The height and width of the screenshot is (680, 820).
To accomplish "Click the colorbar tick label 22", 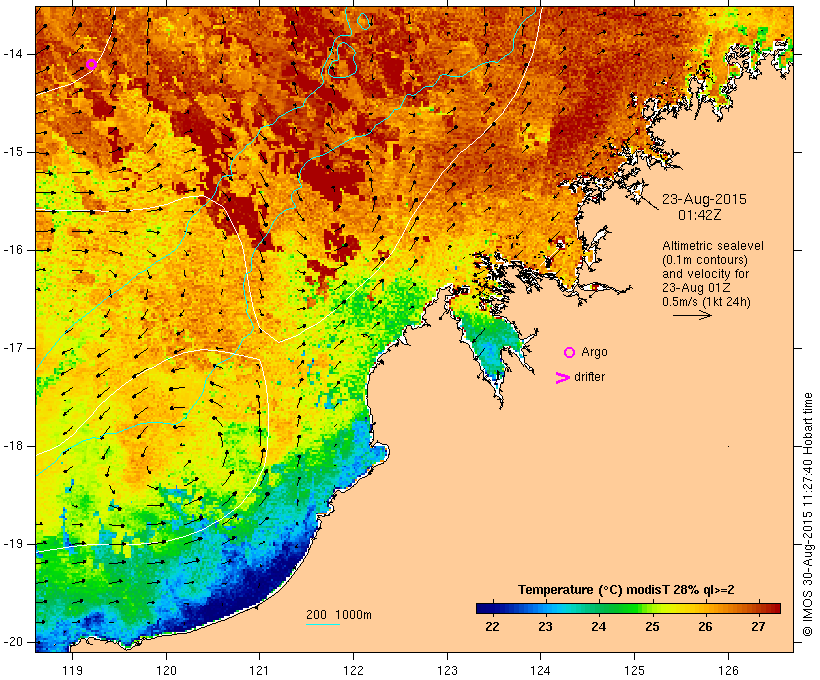I will pyautogui.click(x=492, y=627).
